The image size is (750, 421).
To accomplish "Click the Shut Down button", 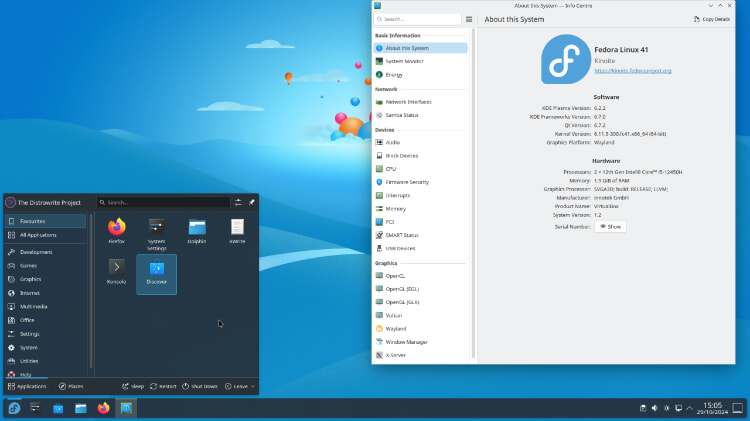I will (199, 386).
